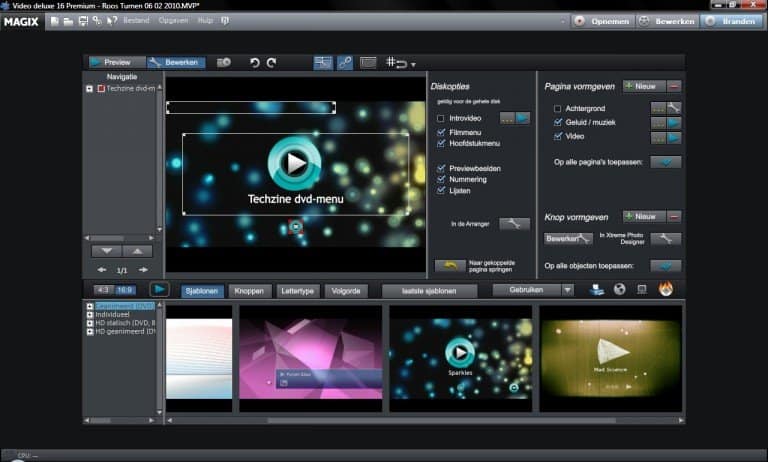Click the Op alle objecten toepassen button
The image size is (768, 462).
coord(666,266)
